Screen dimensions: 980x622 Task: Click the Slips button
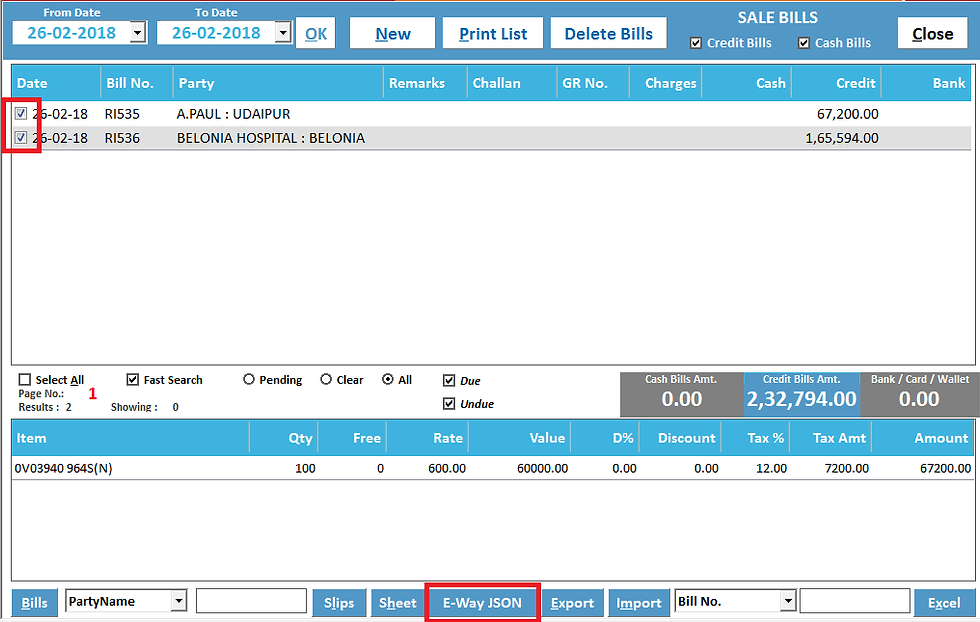pyautogui.click(x=339, y=603)
